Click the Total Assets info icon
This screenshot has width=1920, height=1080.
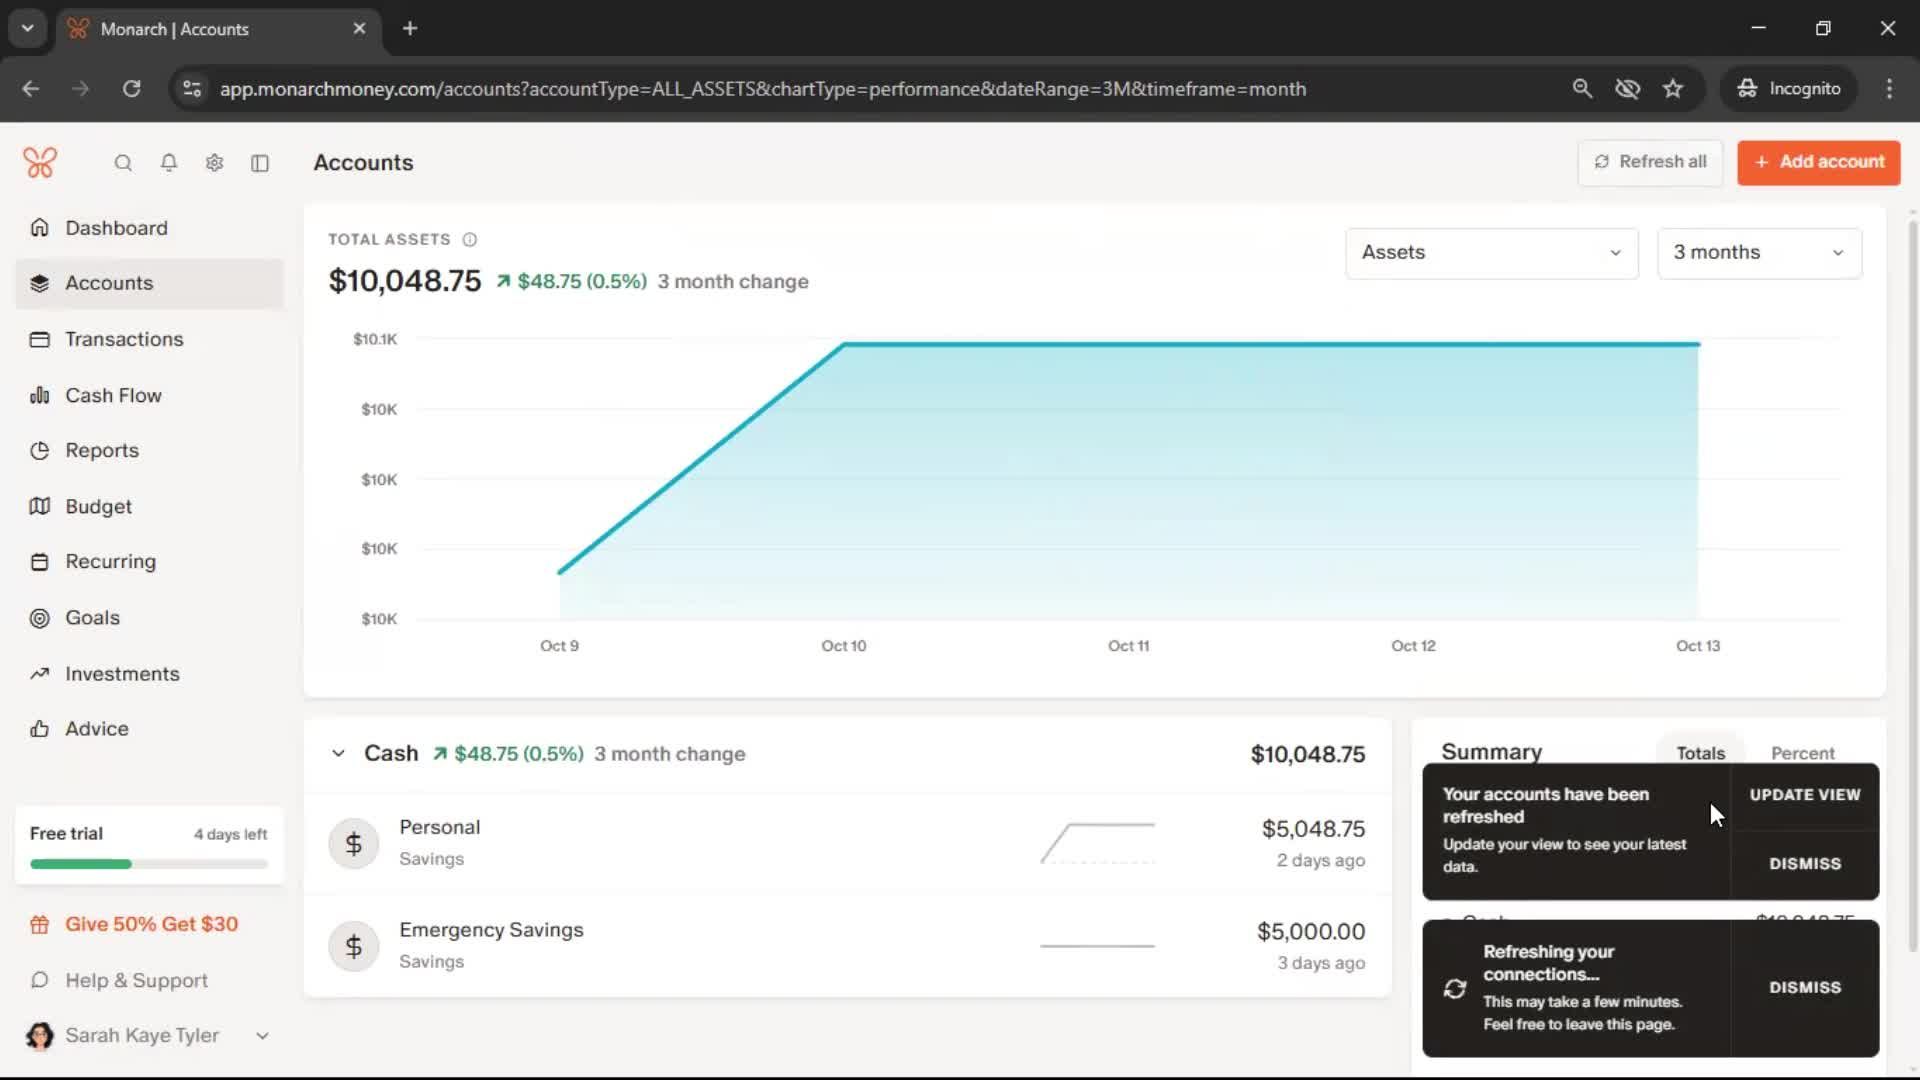pos(470,240)
